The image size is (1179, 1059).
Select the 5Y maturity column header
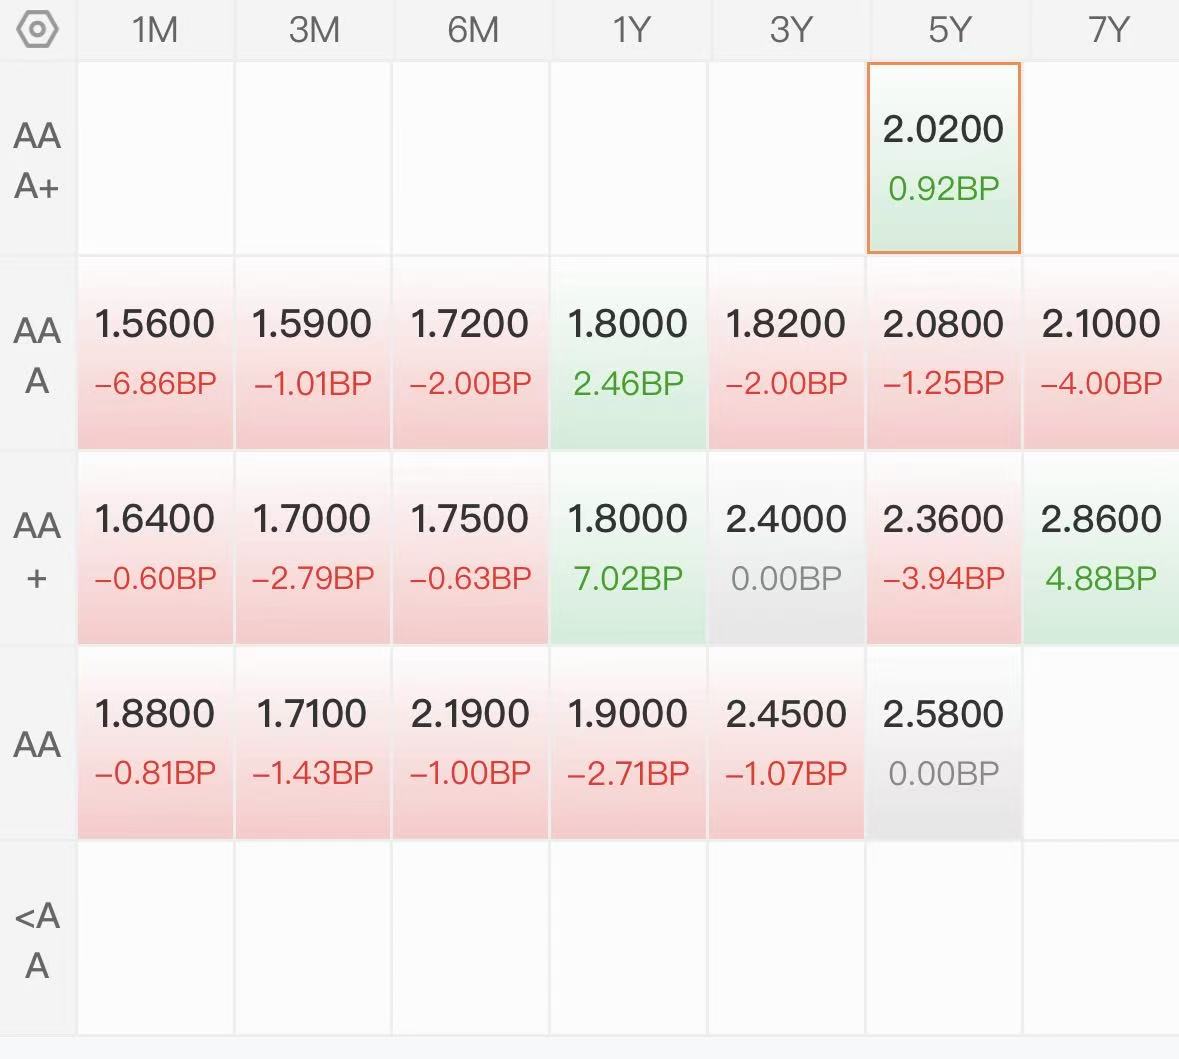coord(950,30)
